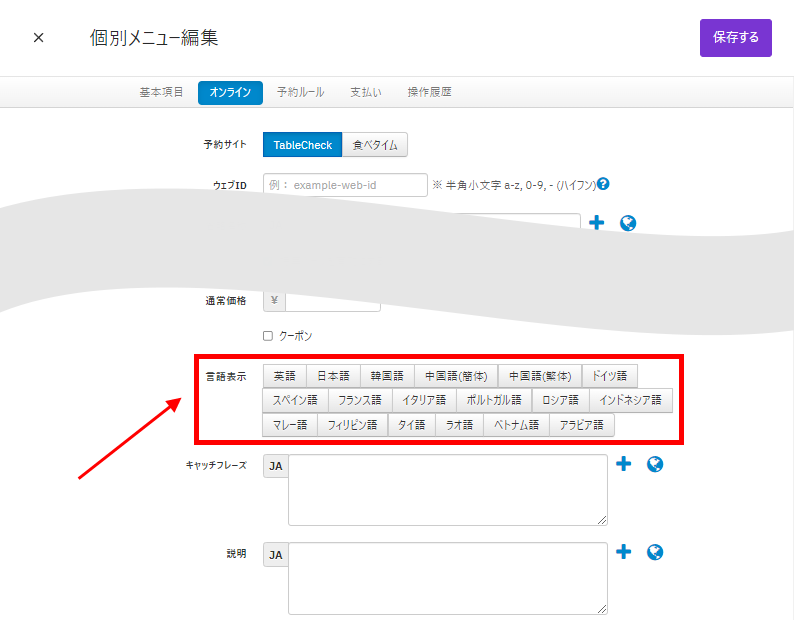Close the menu editor with X icon
794x620 pixels.
click(39, 38)
